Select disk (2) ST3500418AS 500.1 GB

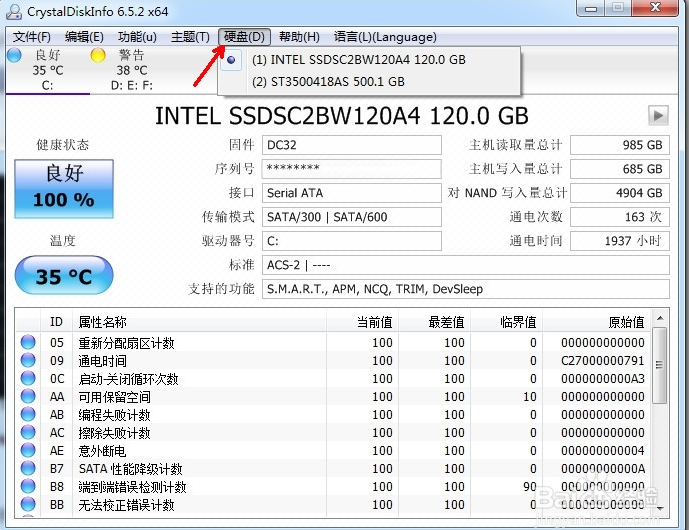pyautogui.click(x=370, y=82)
